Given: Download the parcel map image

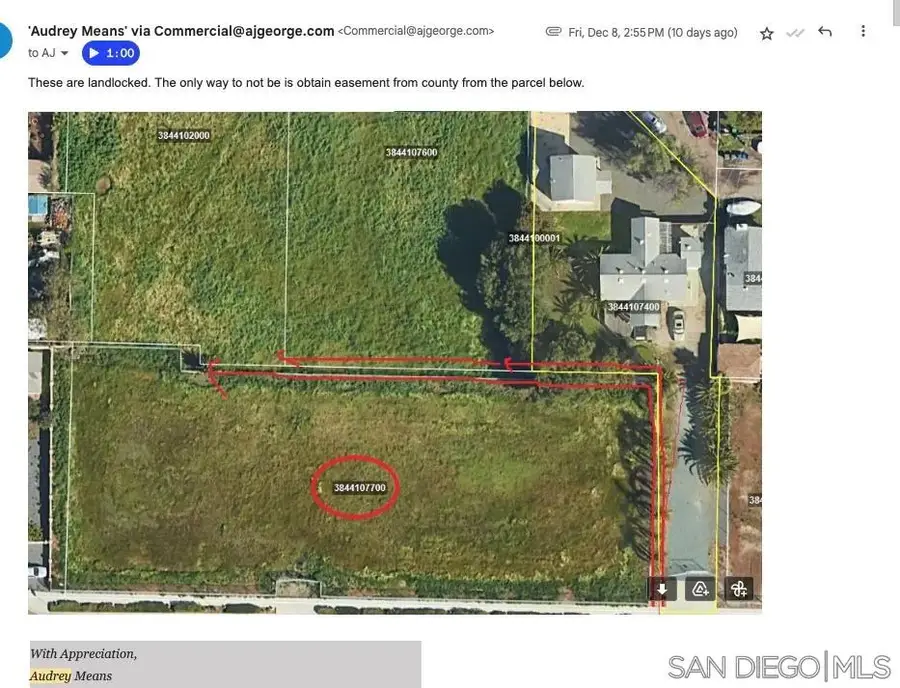Looking at the screenshot, I should (x=661, y=589).
